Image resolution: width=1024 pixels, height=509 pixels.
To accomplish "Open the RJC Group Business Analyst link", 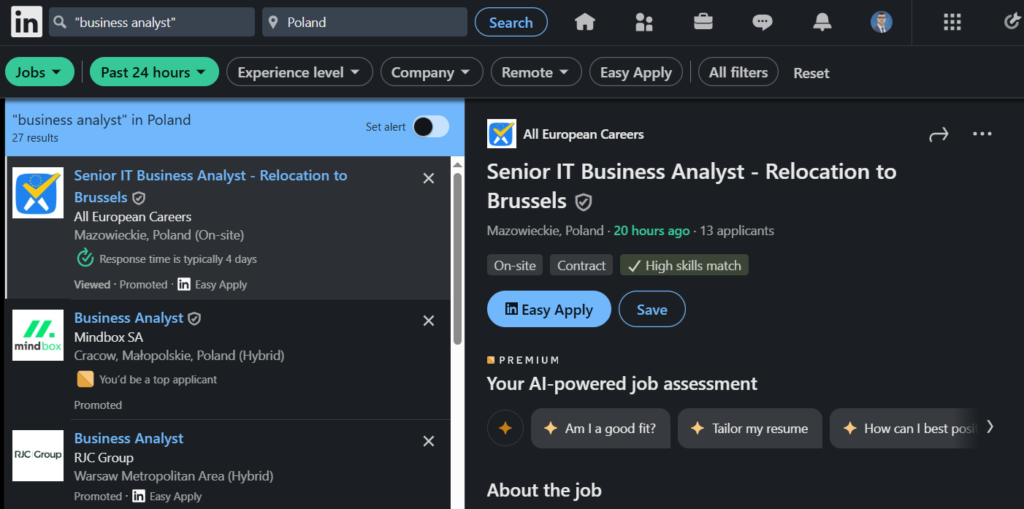I will (x=129, y=438).
